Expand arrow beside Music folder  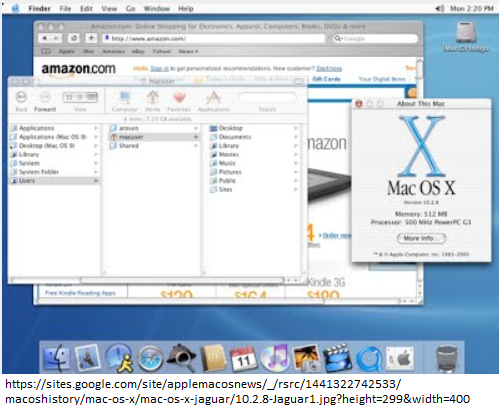[296, 163]
